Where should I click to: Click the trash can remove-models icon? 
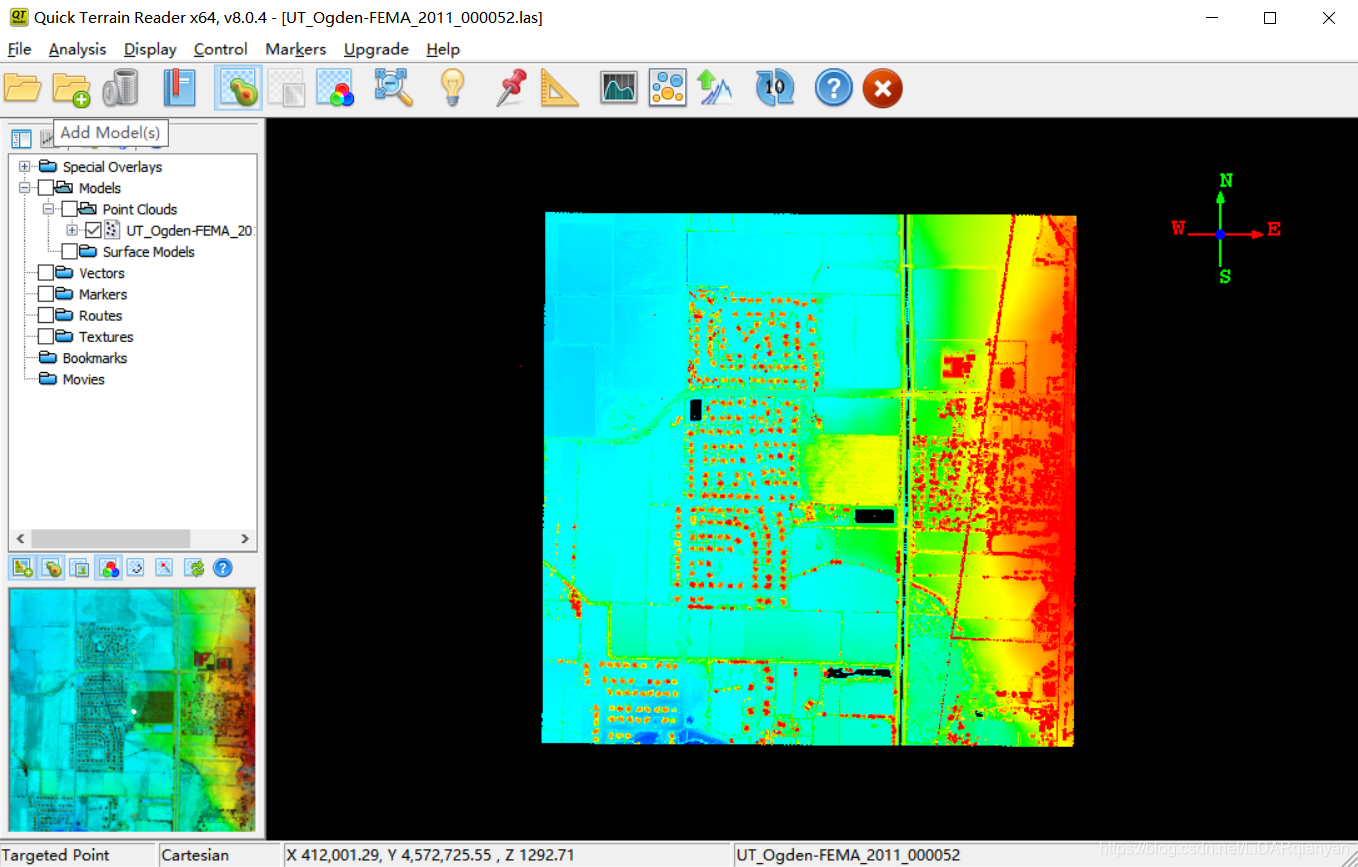pos(120,88)
